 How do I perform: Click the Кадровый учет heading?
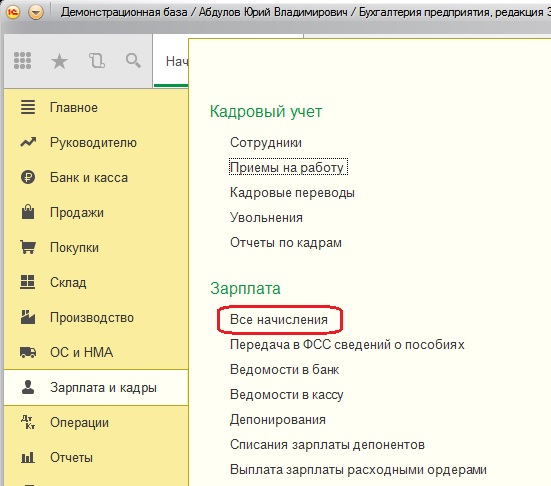pos(266,112)
